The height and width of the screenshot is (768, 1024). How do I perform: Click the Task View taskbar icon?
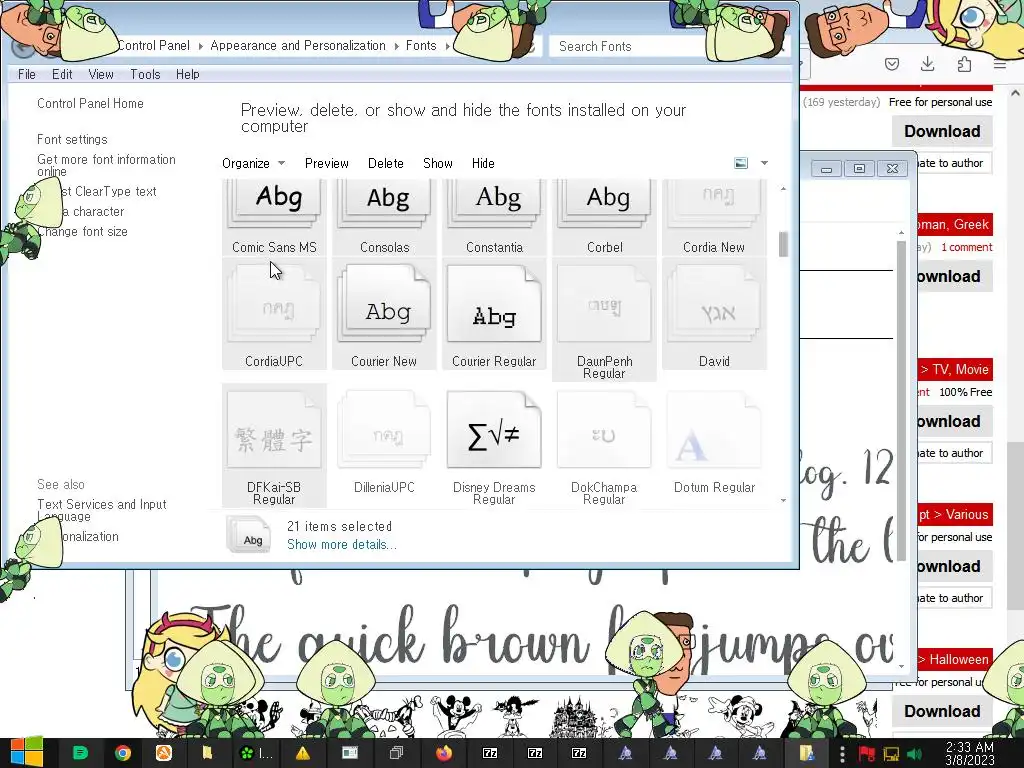tap(396, 754)
